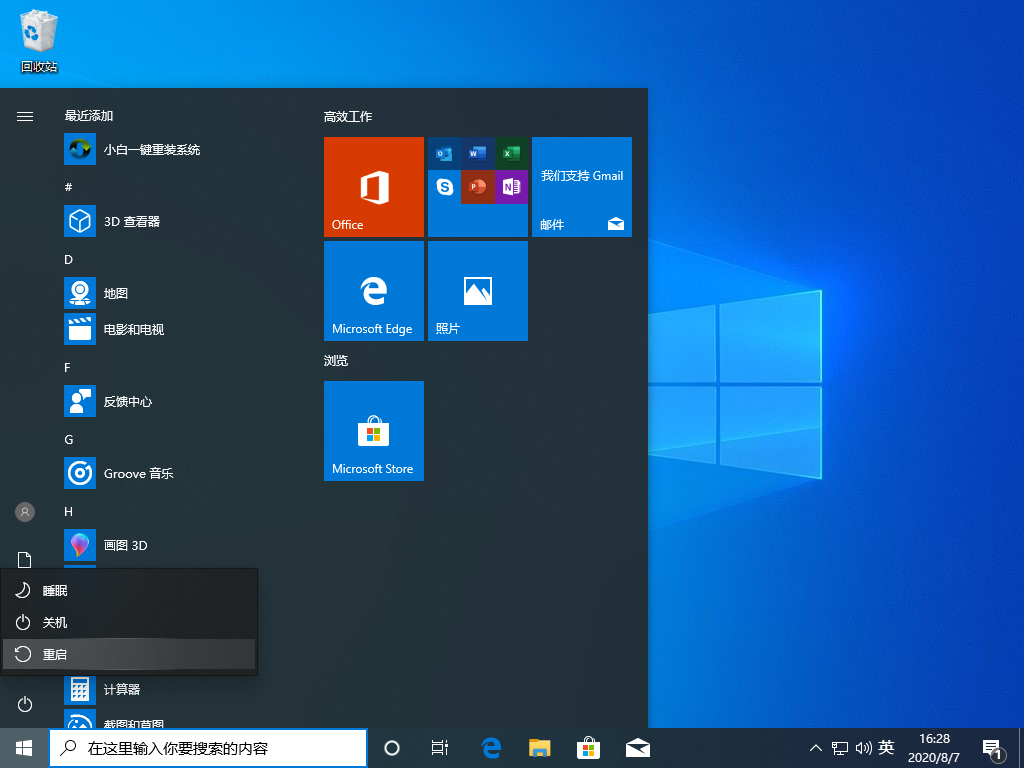The image size is (1024, 768).
Task: Open the Microsoft Store tile
Action: point(373,431)
